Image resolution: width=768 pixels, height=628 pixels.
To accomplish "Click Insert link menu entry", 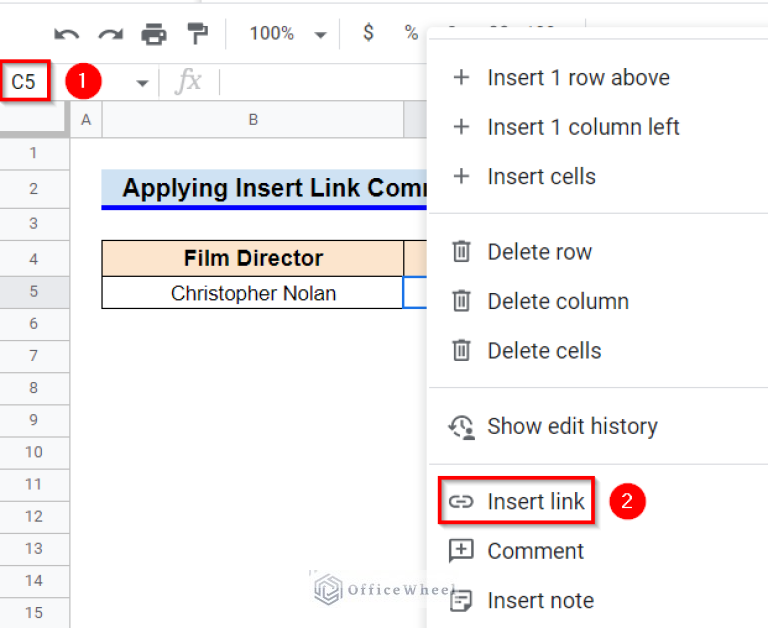I will (535, 501).
